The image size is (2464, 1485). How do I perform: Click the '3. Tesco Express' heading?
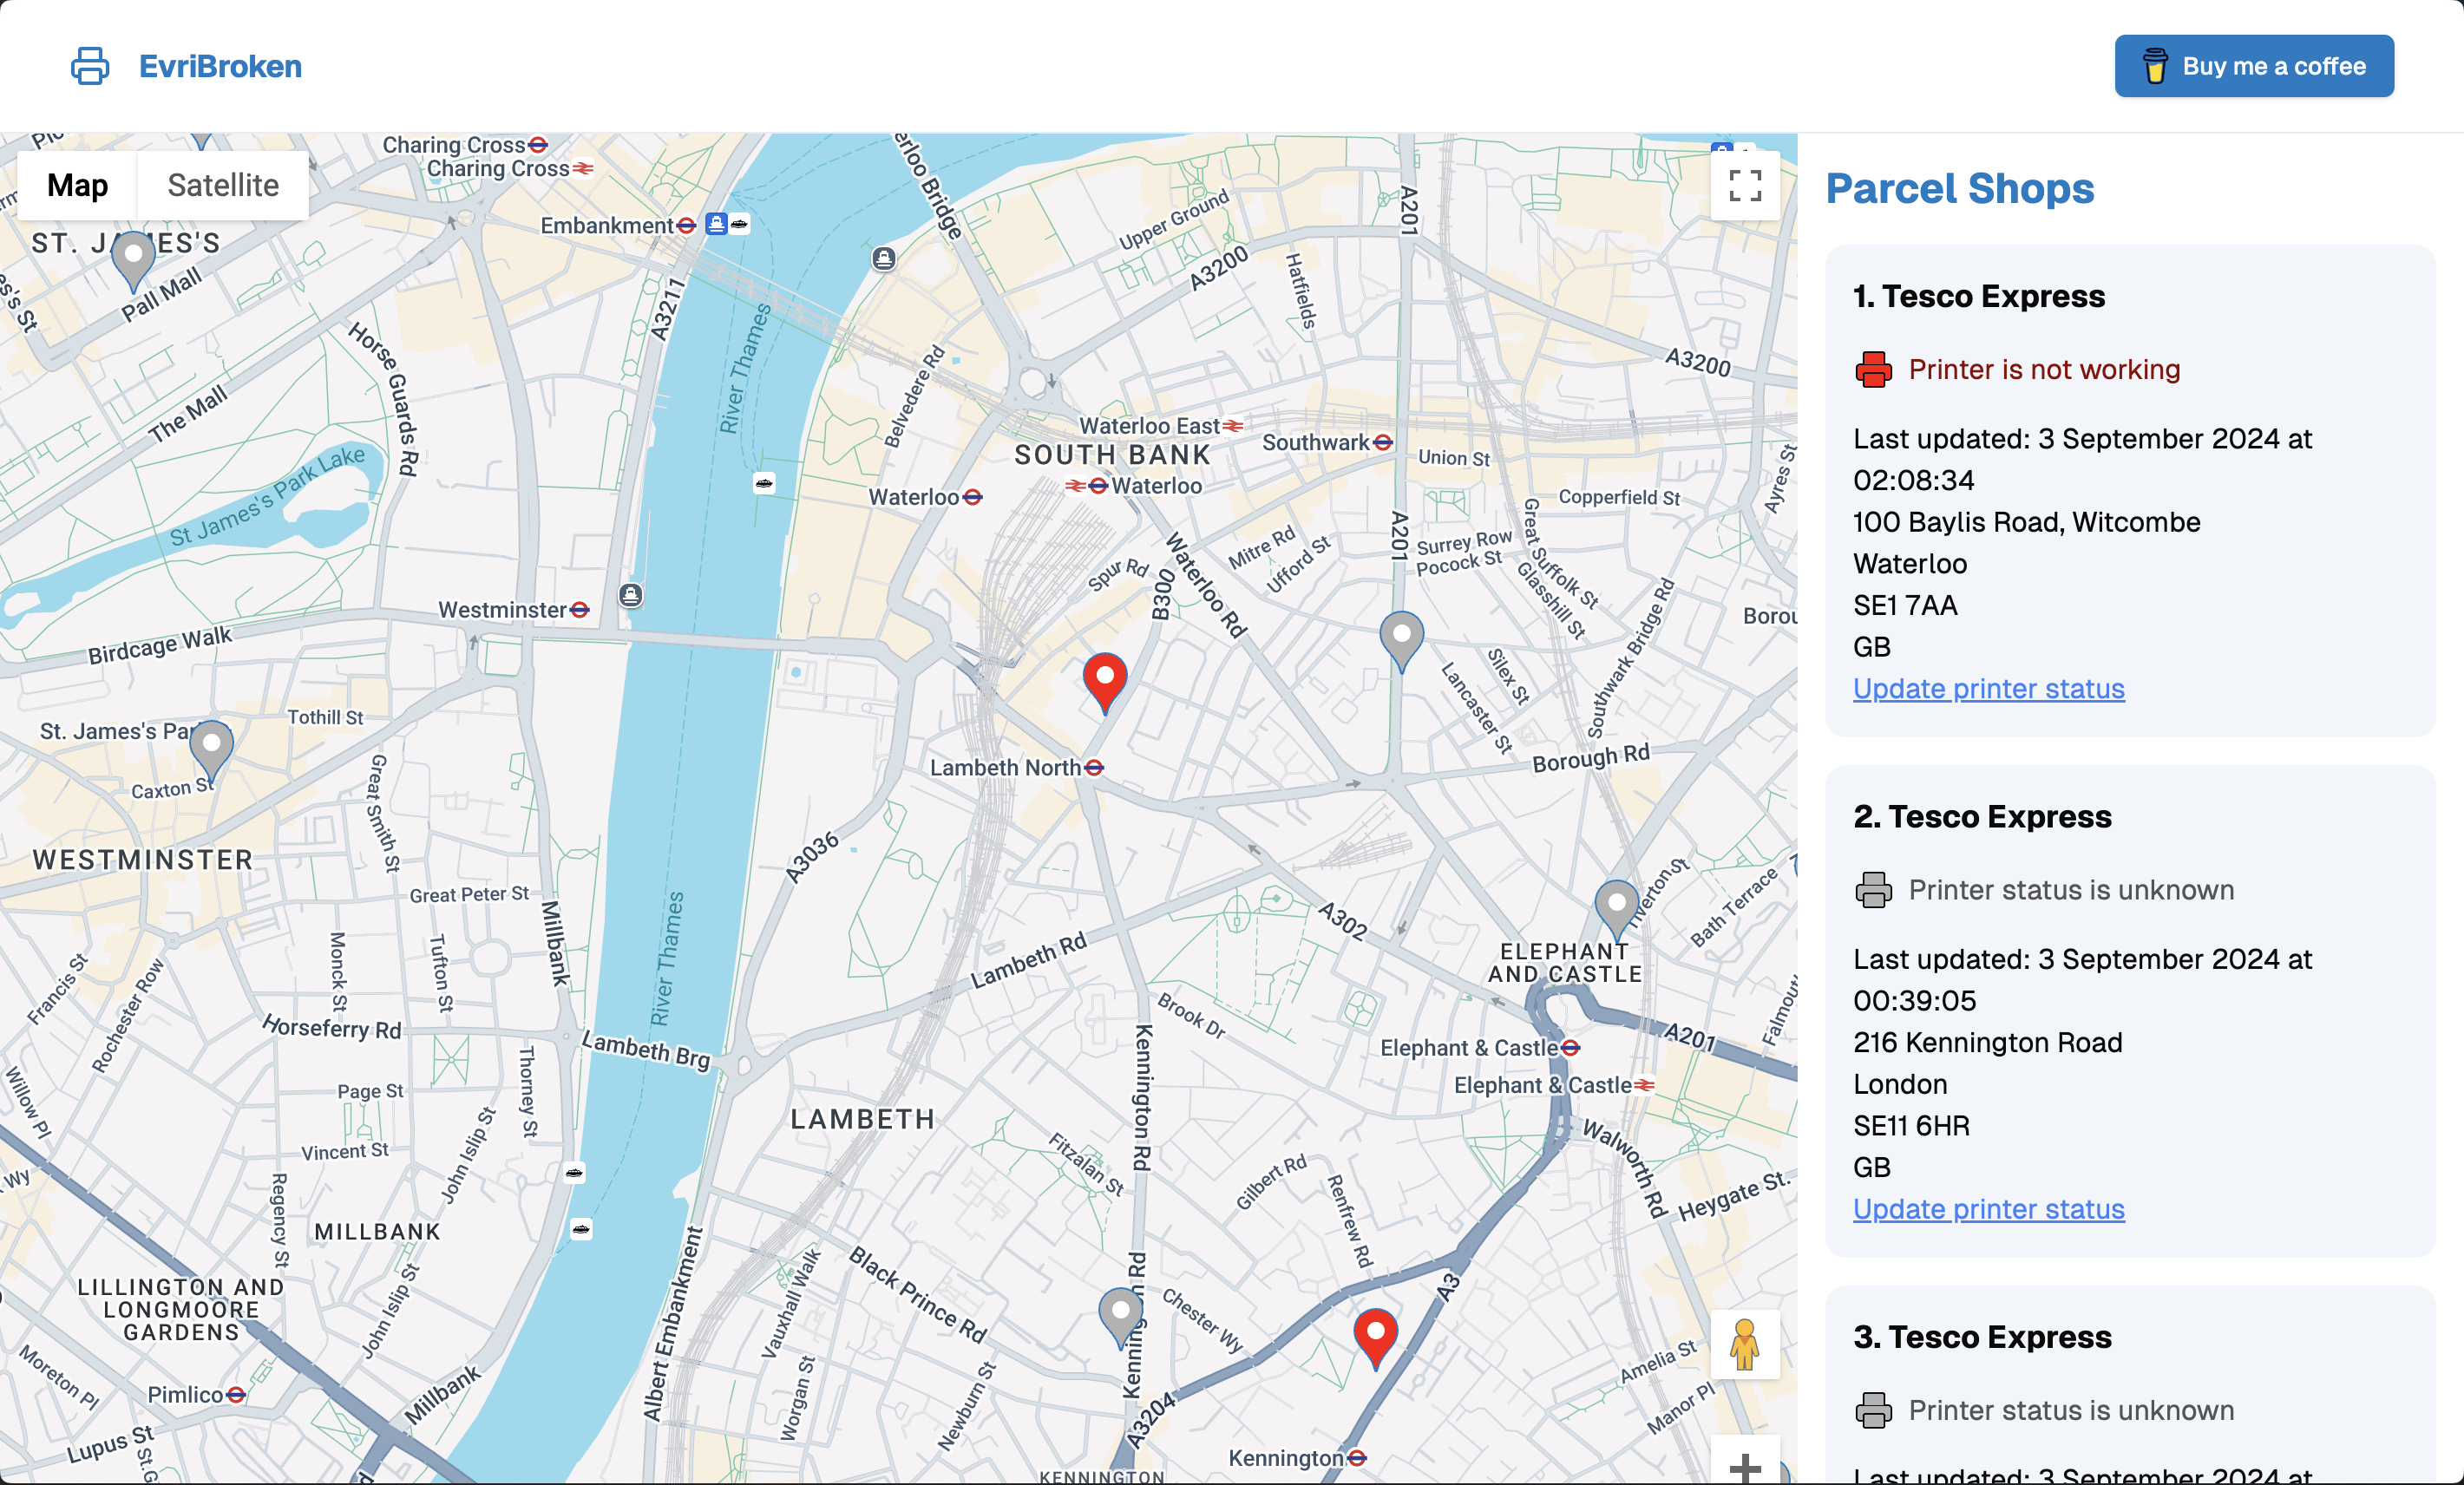click(1982, 1337)
